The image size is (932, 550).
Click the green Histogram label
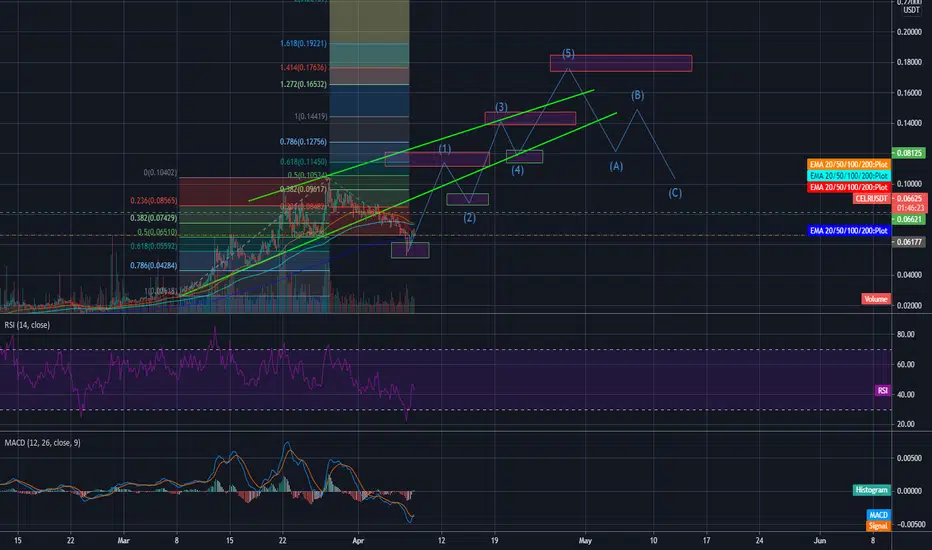tap(871, 490)
